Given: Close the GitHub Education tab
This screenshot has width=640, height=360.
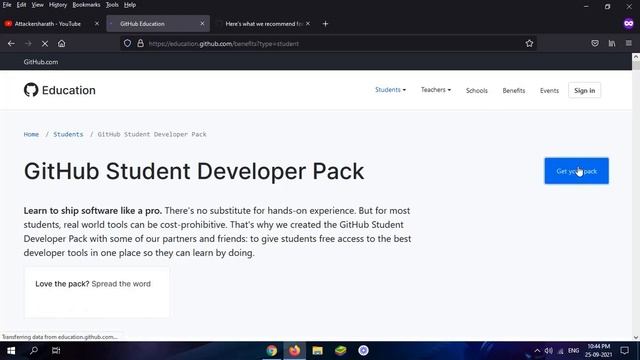Looking at the screenshot, I should click(x=202, y=24).
